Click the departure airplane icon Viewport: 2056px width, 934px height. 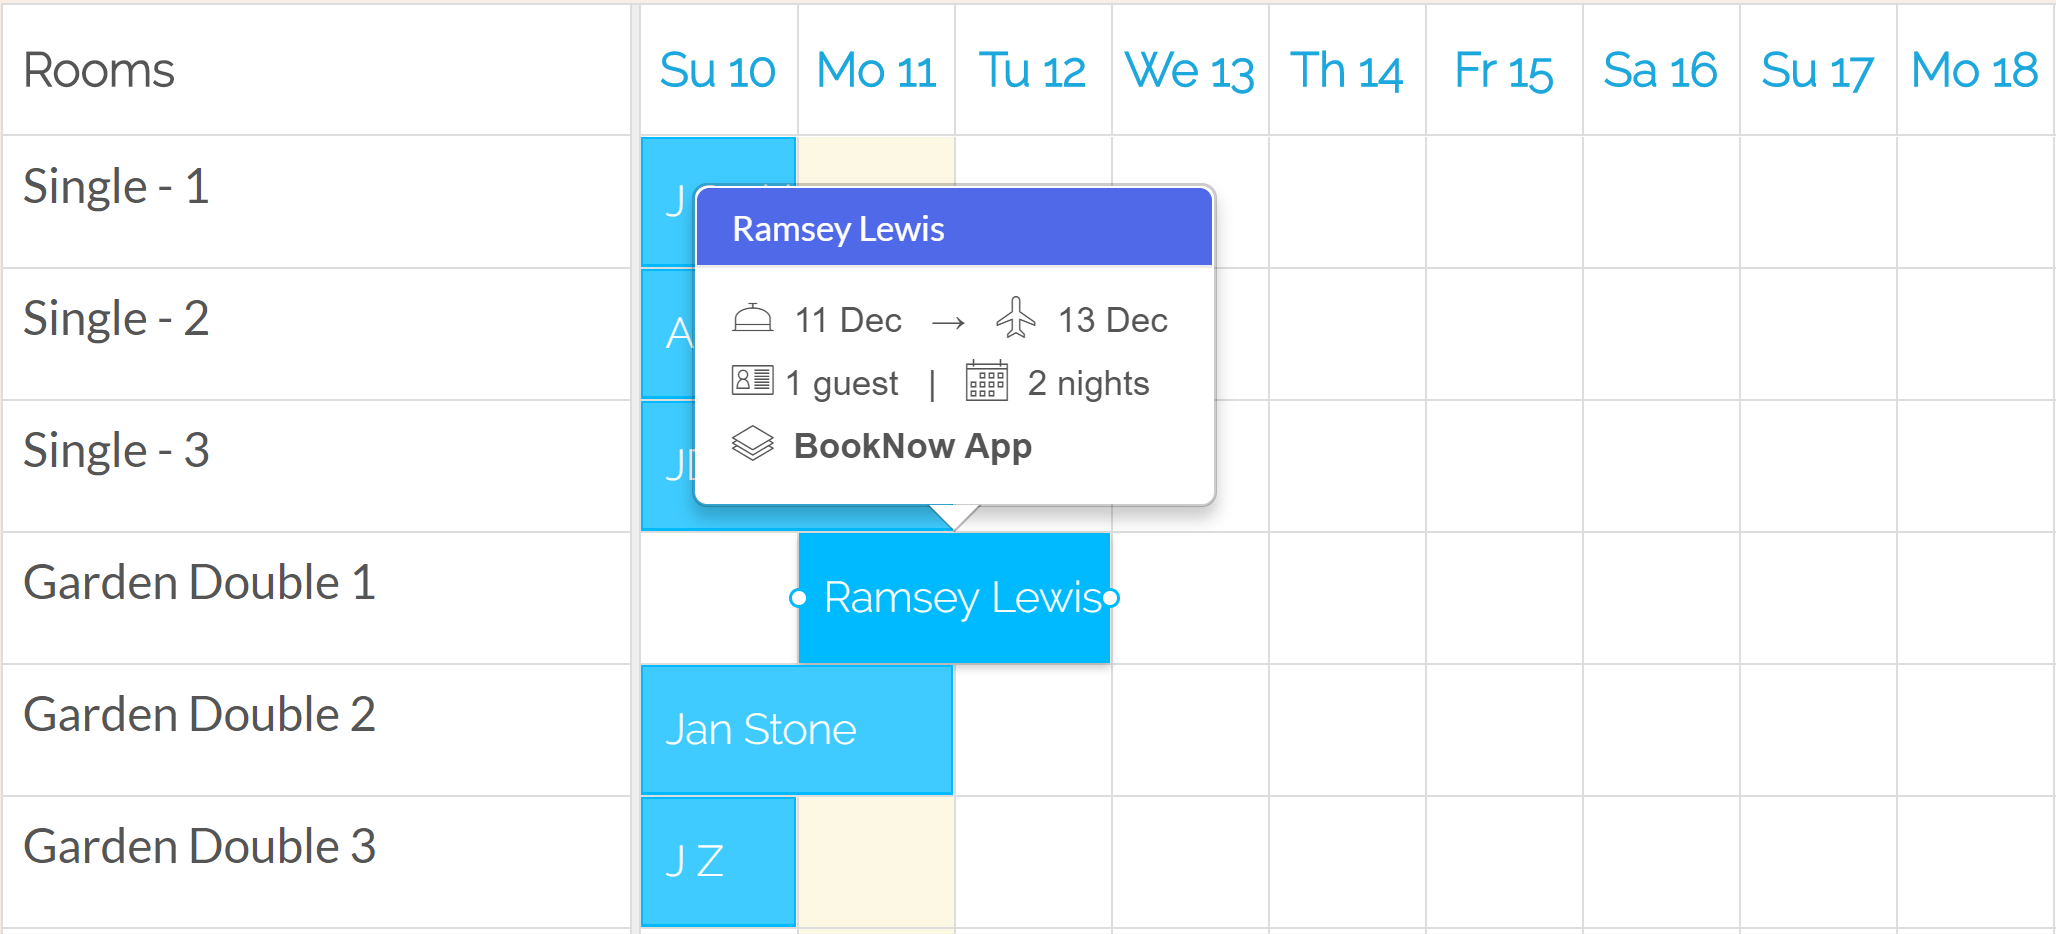[x=1016, y=318]
